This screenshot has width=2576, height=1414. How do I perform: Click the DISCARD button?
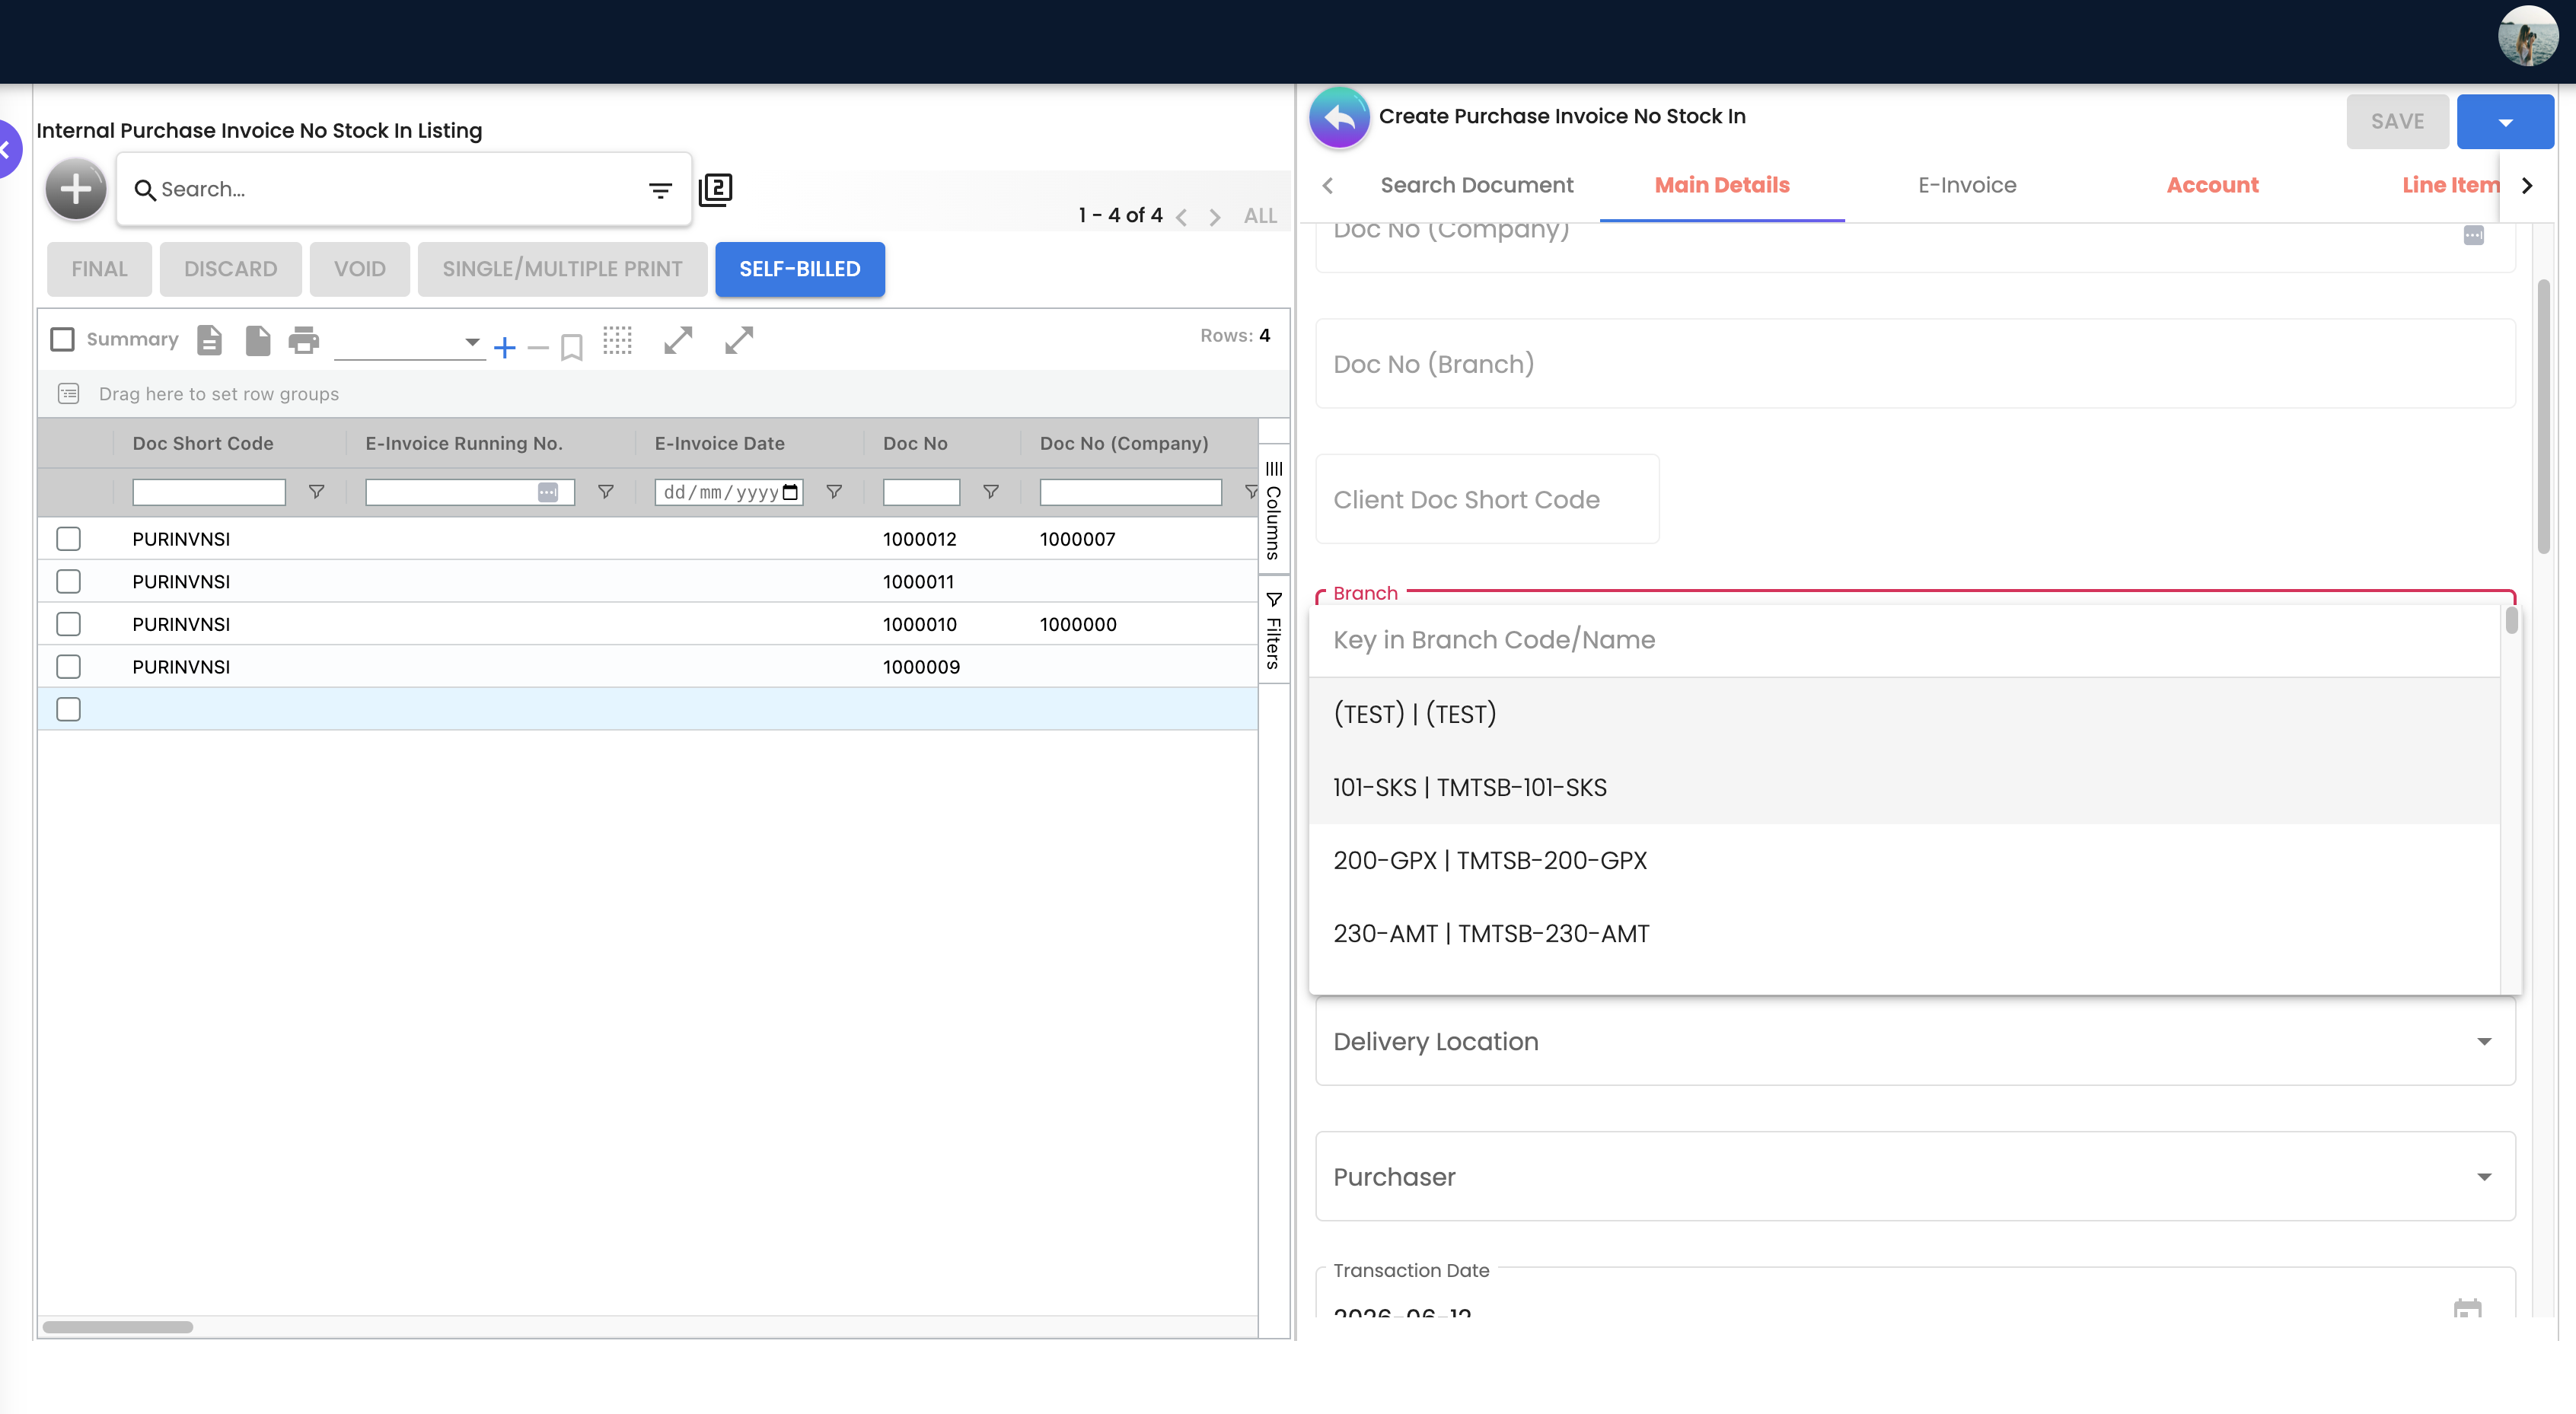click(230, 269)
